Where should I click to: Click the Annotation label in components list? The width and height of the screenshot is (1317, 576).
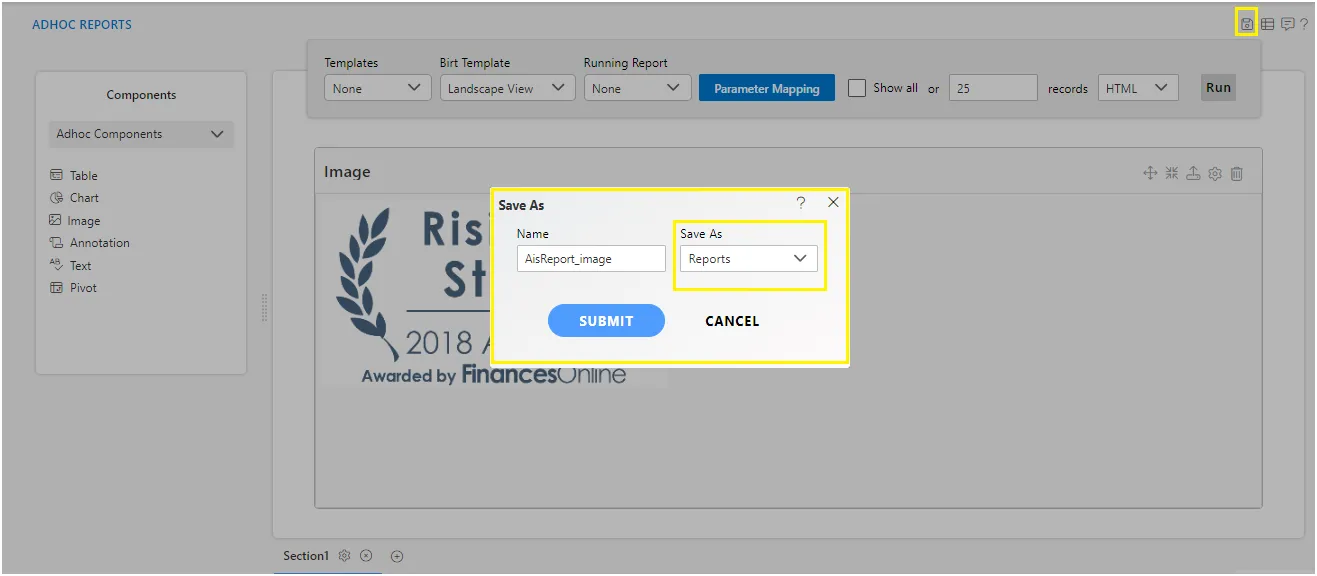(x=100, y=243)
